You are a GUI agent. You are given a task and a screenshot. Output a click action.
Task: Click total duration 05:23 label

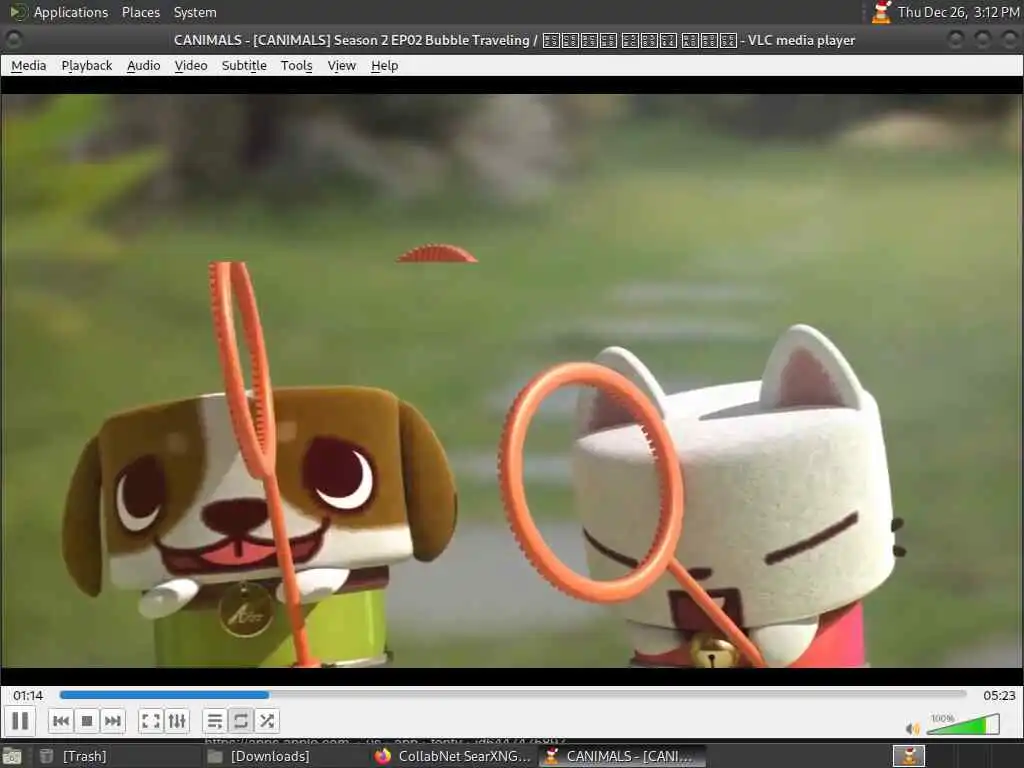(999, 696)
